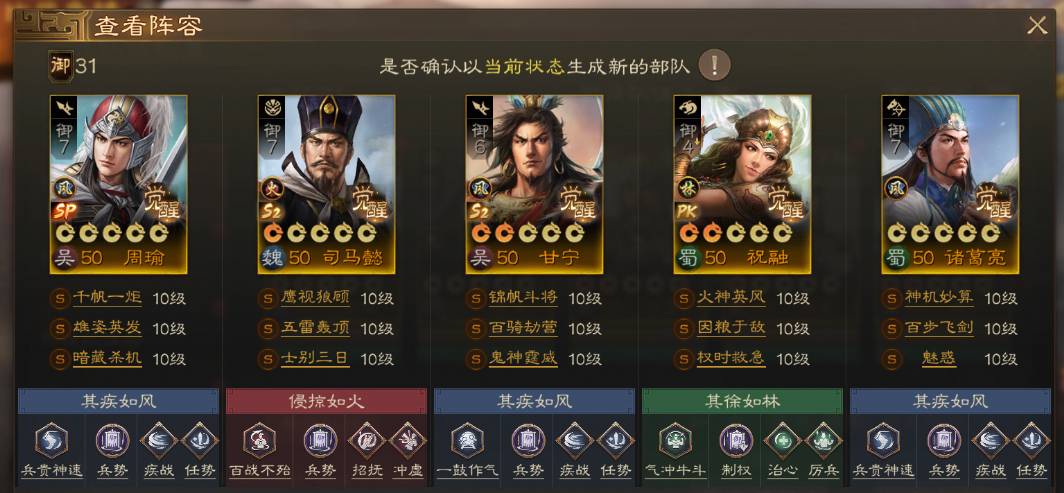Select the 诸葛亮 hero card
The width and height of the screenshot is (1064, 493).
950,184
